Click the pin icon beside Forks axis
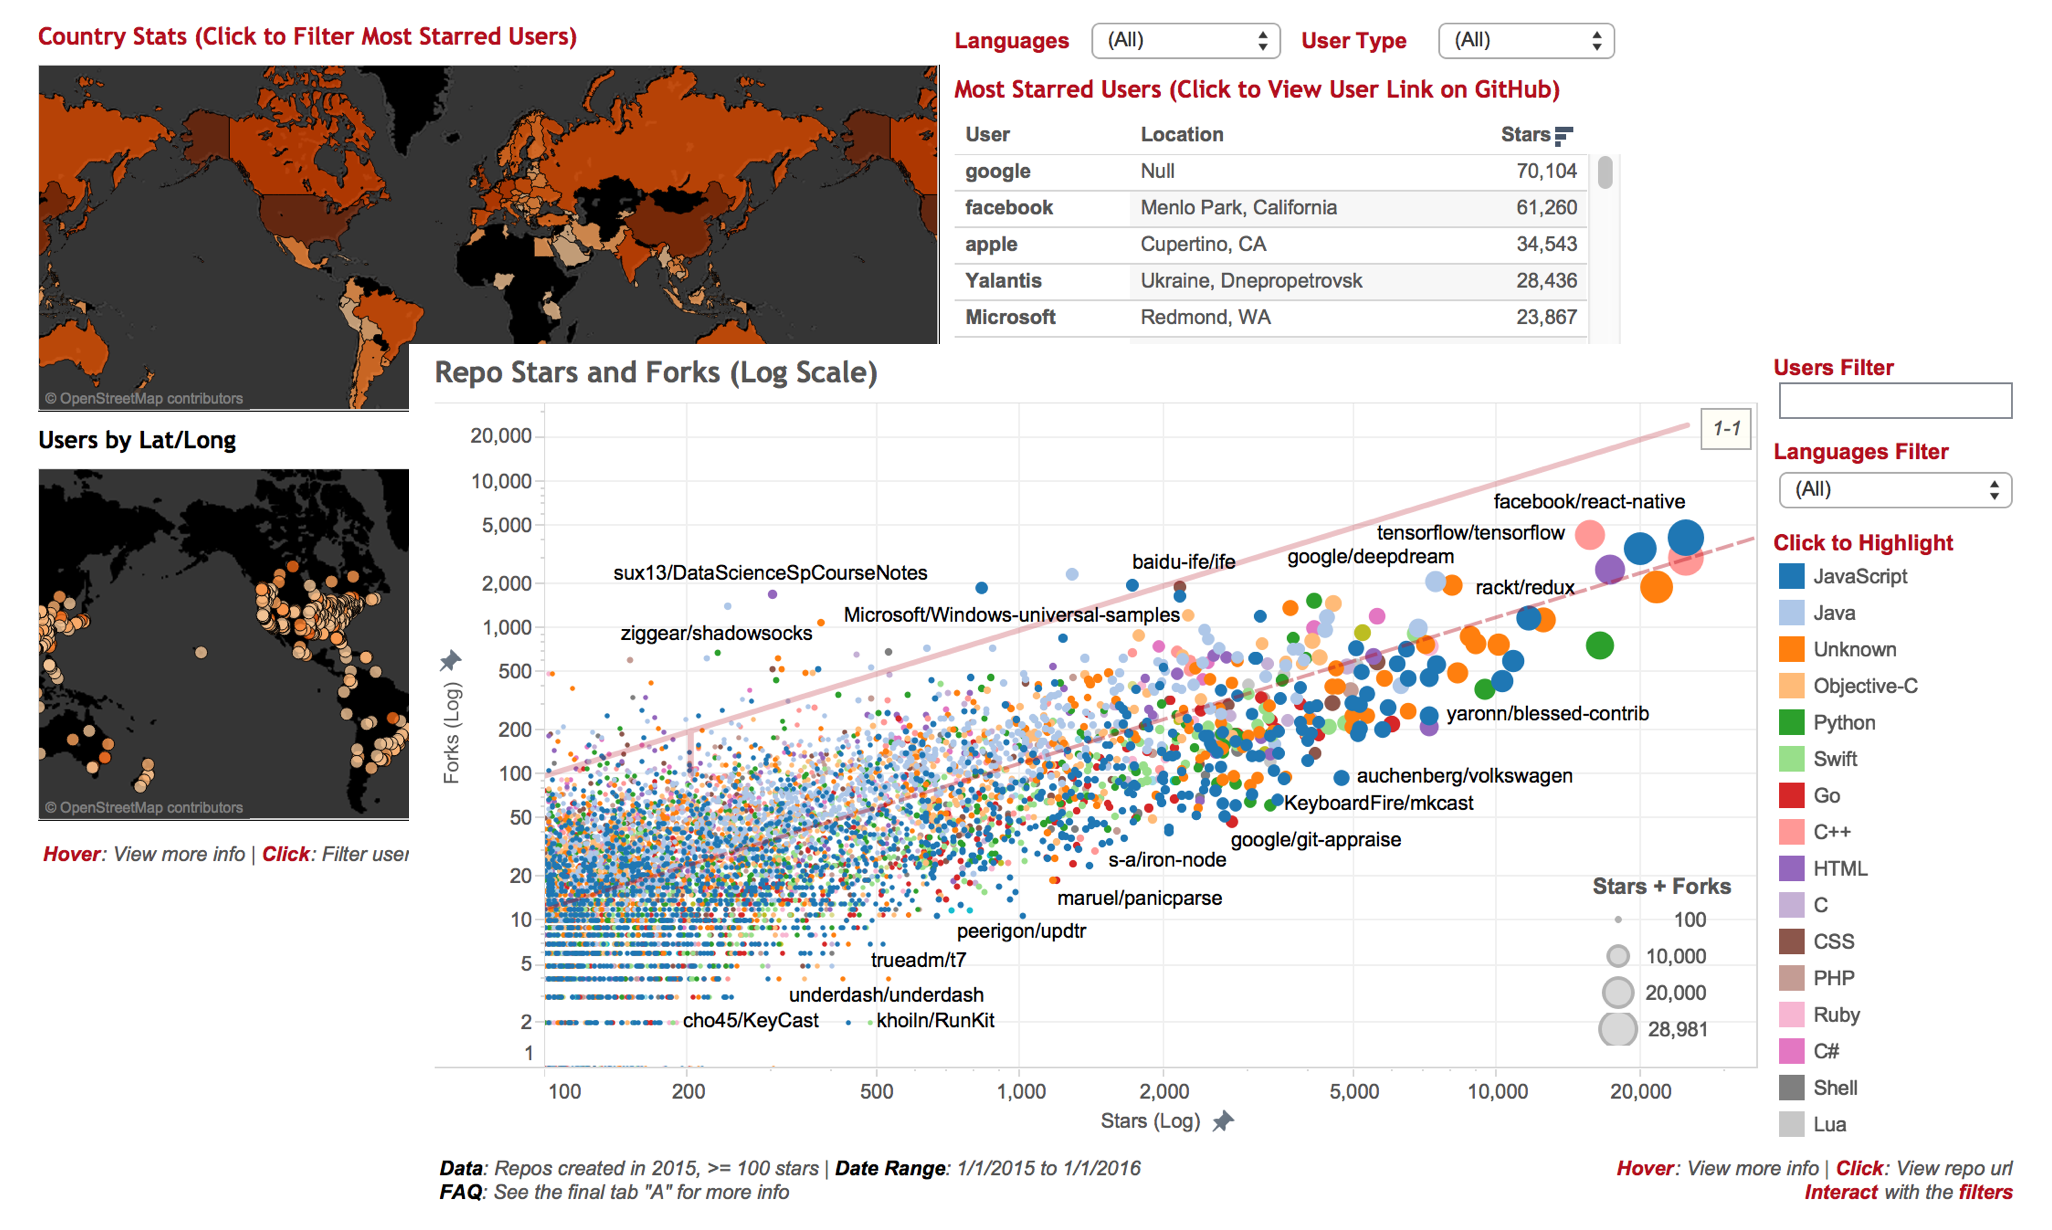2052x1230 pixels. coord(450,660)
